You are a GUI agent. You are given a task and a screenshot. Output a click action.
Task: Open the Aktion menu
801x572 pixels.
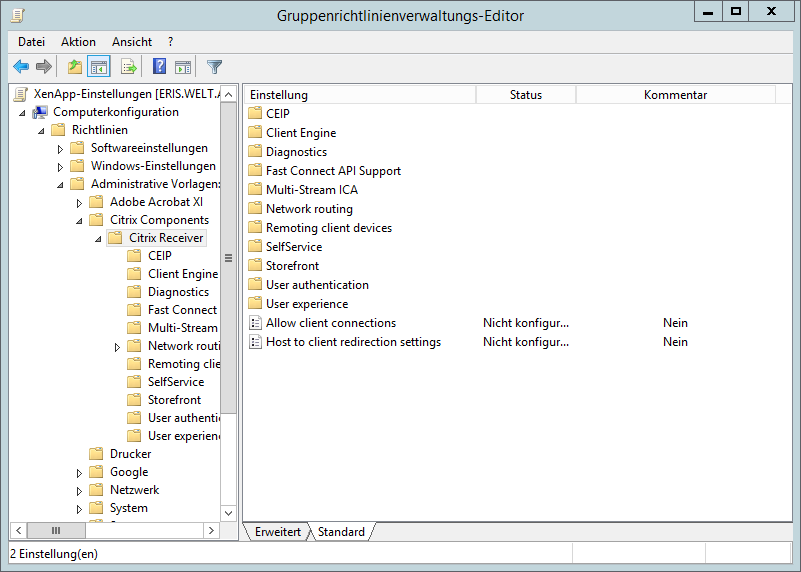(x=78, y=42)
